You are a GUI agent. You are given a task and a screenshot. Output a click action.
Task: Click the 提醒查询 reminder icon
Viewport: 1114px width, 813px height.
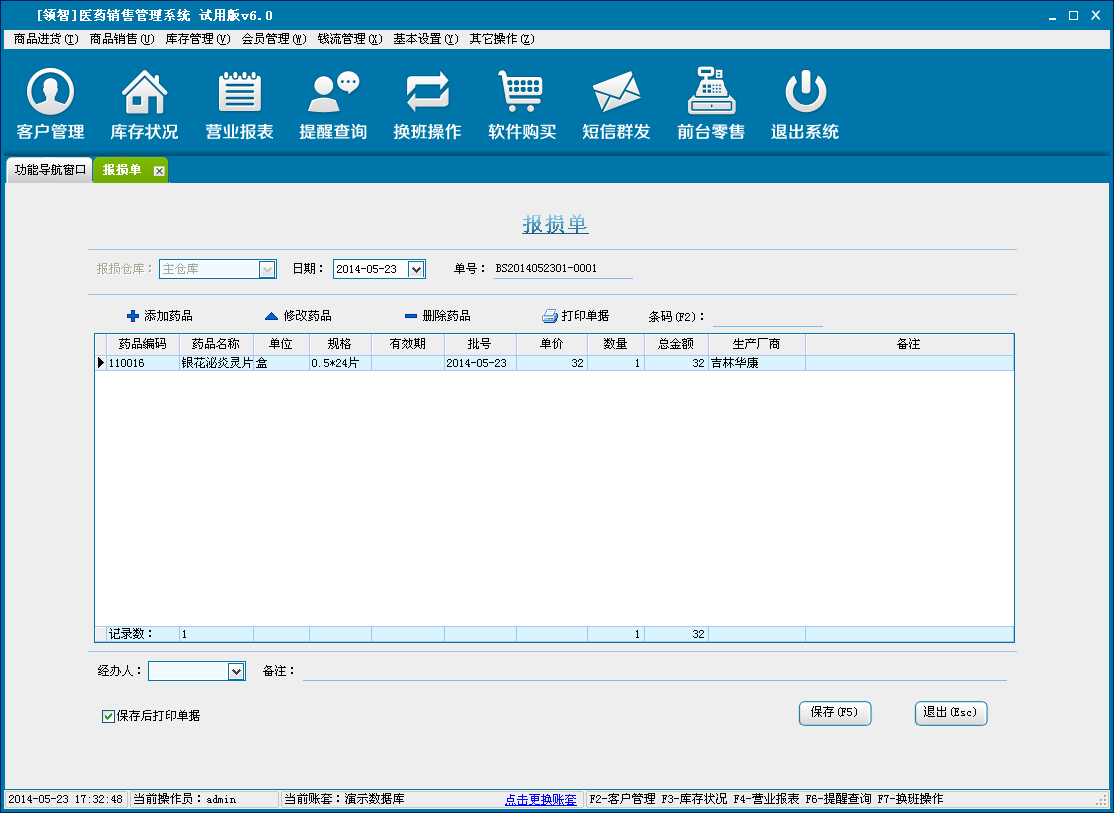[x=333, y=94]
